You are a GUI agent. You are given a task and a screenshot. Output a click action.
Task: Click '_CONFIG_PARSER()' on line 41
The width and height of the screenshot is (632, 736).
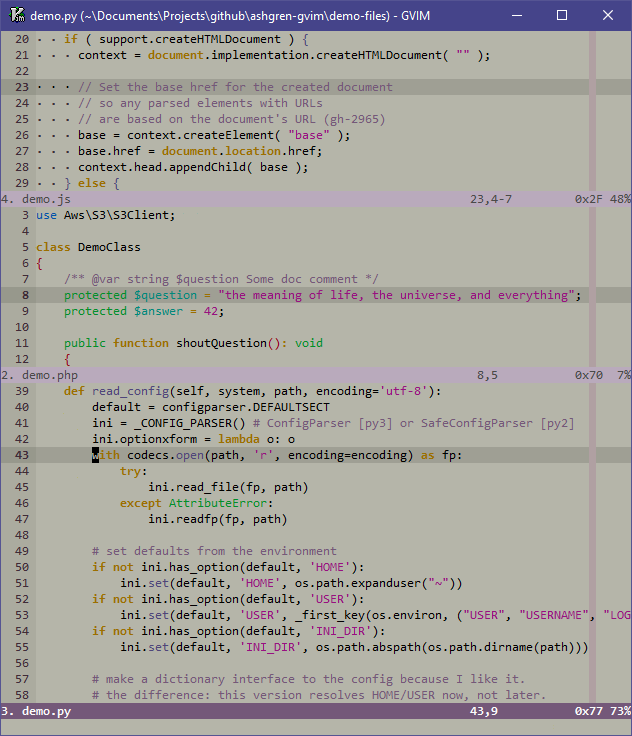coord(190,423)
